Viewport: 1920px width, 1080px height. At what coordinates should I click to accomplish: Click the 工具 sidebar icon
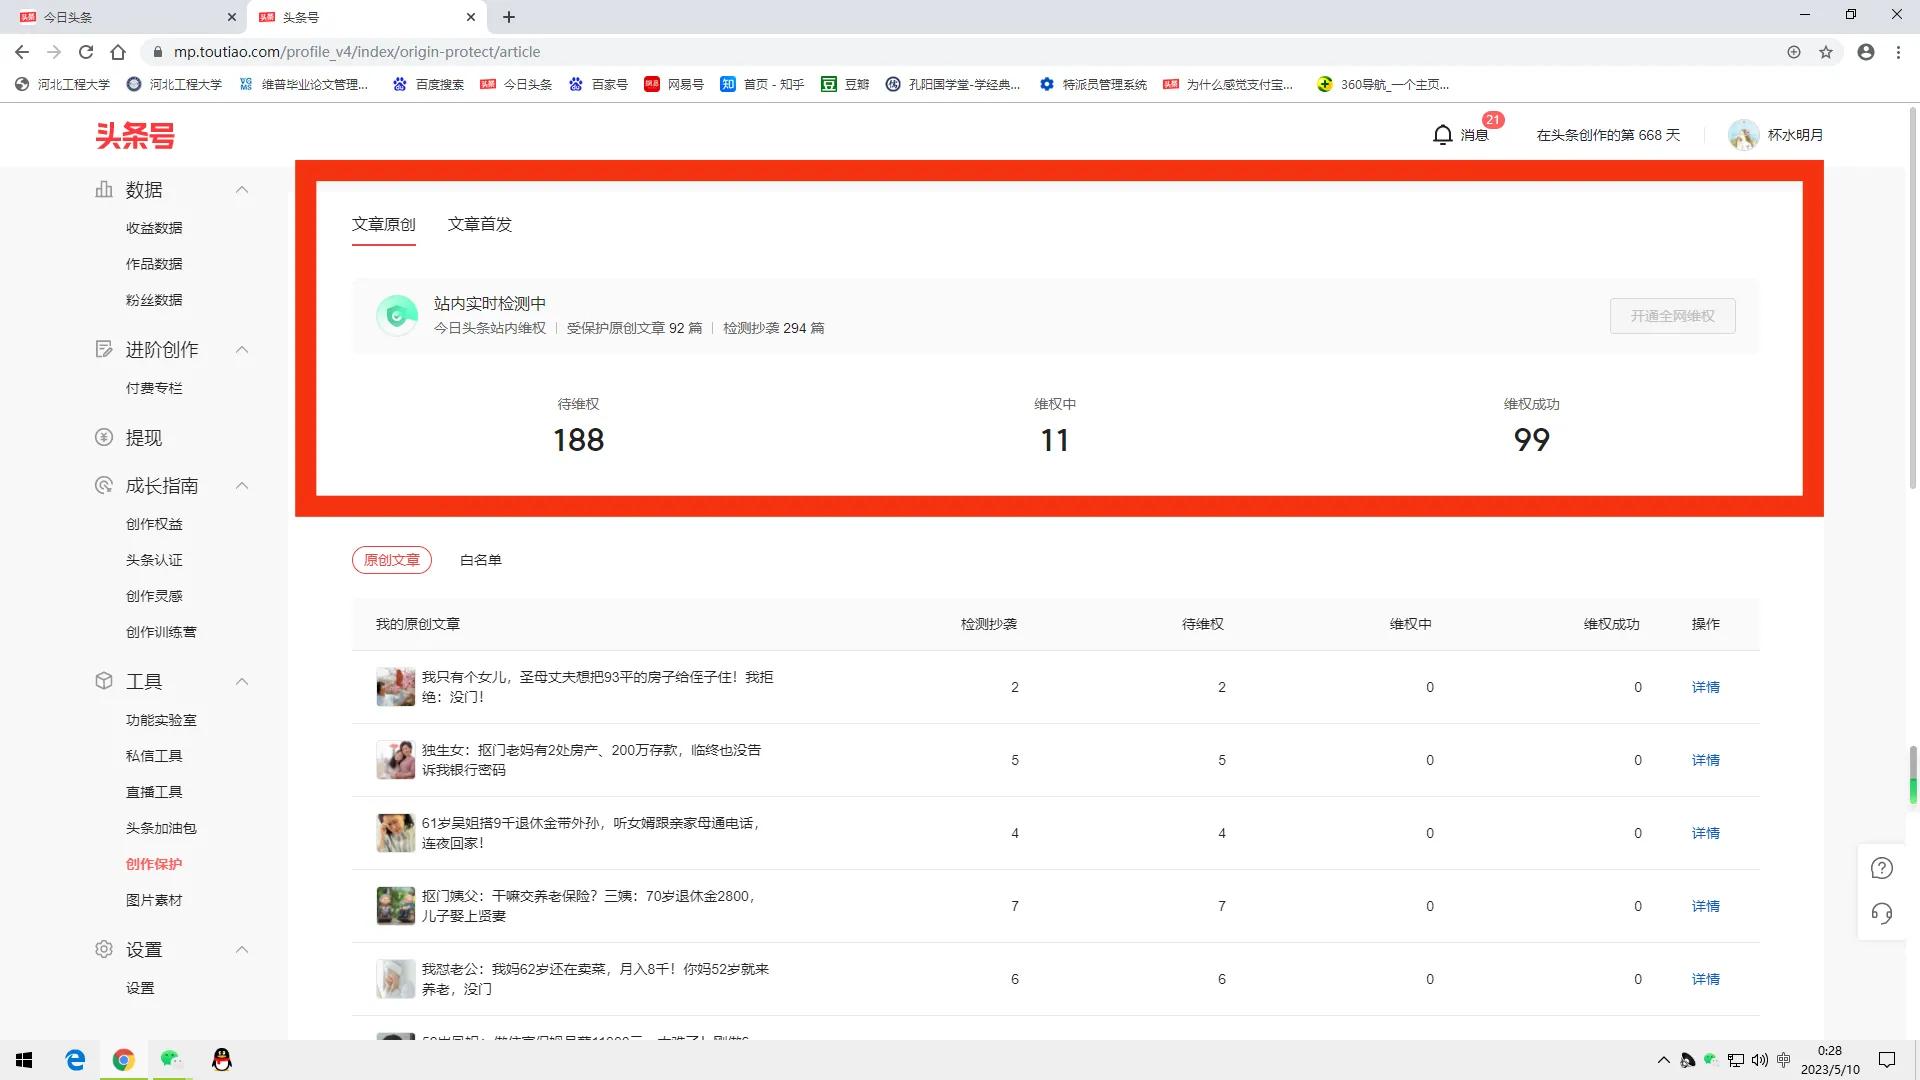click(x=104, y=681)
